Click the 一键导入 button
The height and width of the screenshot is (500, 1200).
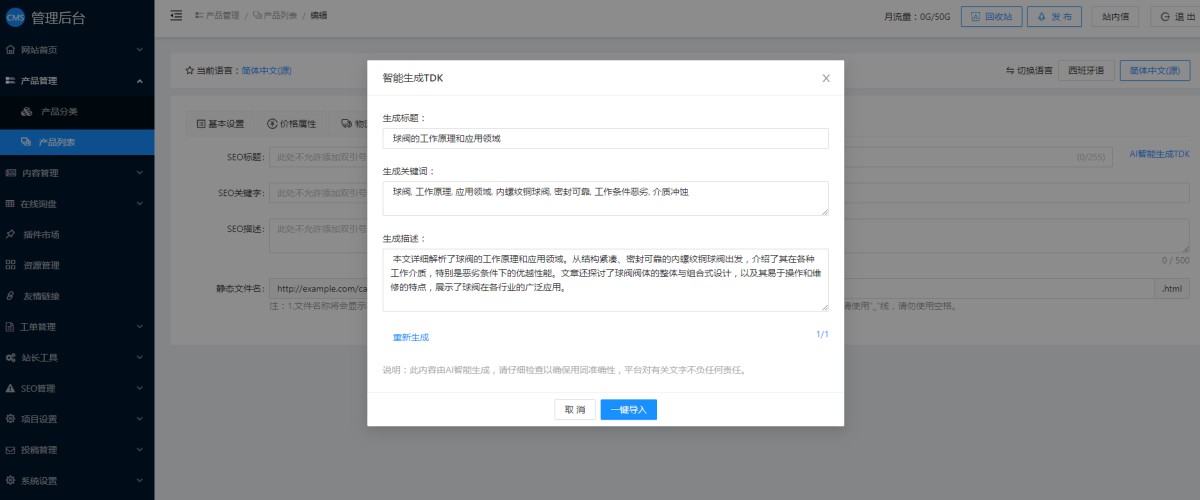[x=628, y=410]
